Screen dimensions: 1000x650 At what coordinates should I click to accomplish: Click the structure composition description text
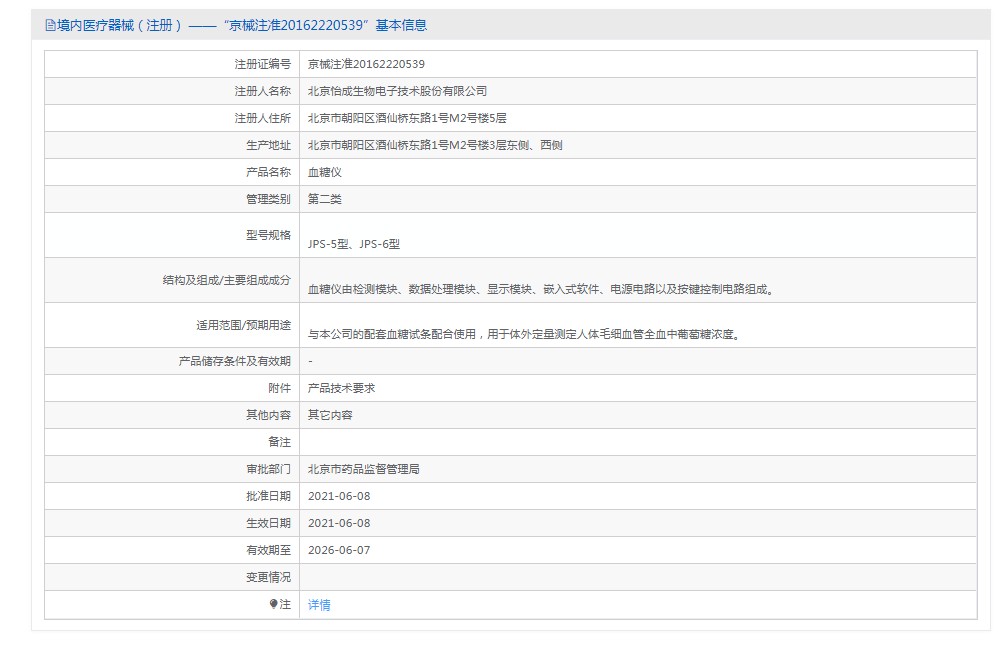tap(541, 290)
